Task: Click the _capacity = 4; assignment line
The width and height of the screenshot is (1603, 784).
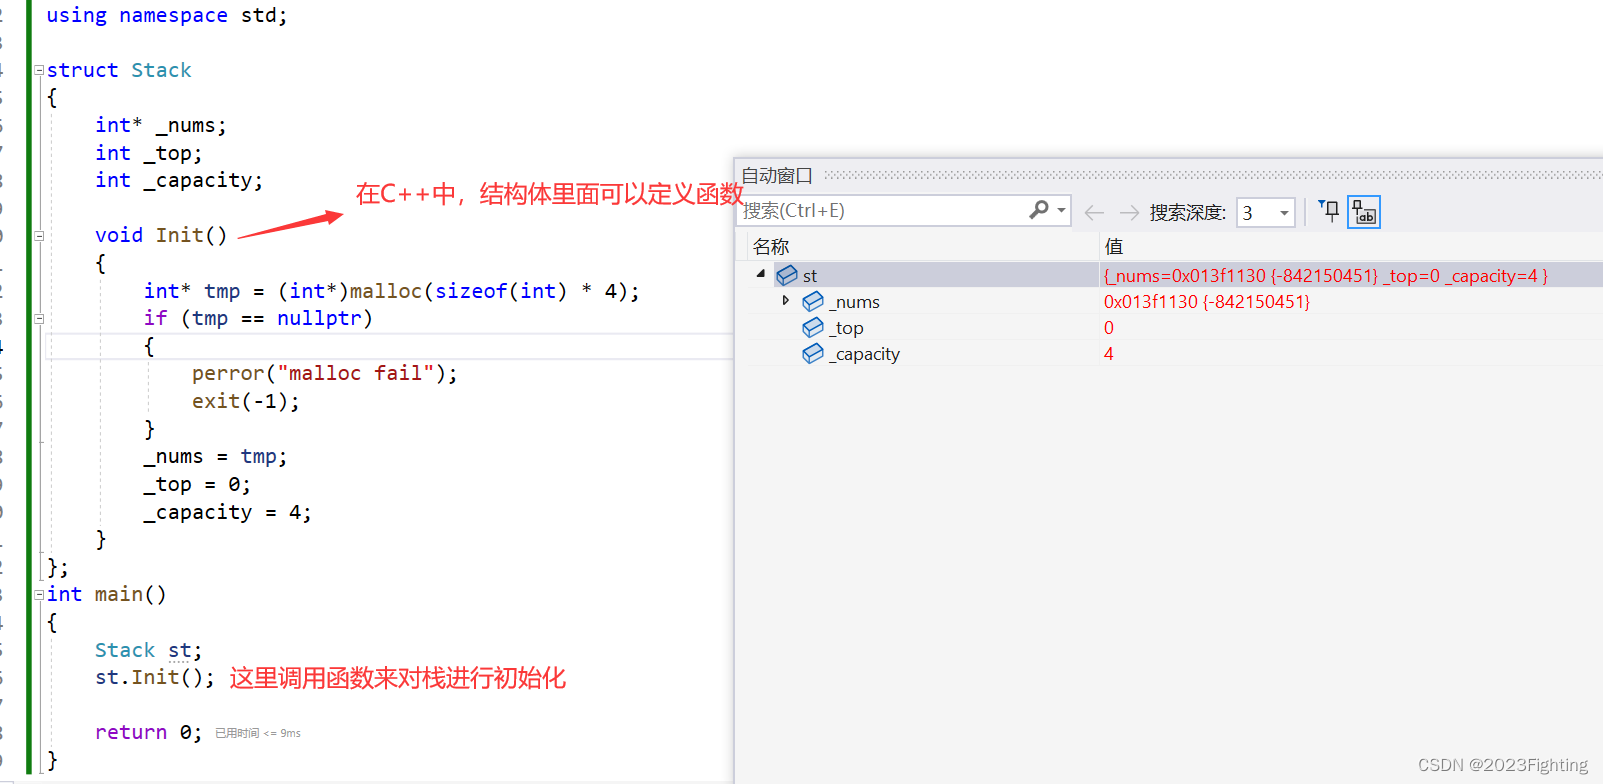Action: coord(228,512)
